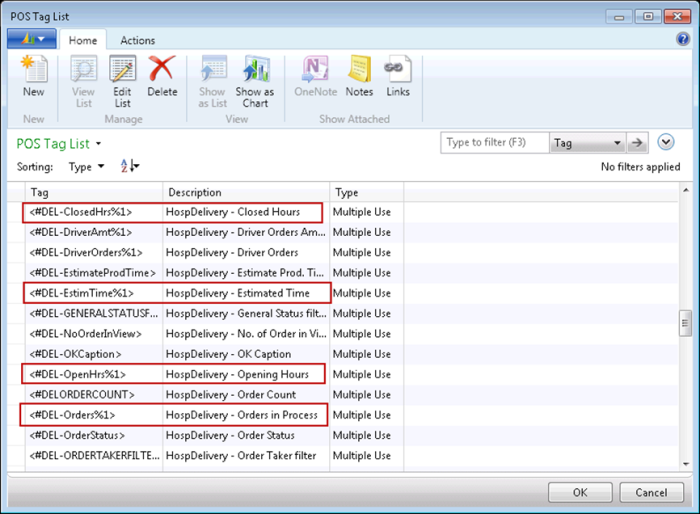Viewport: 700px width, 514px height.
Task: Select the Home ribbon tab
Action: [82, 40]
